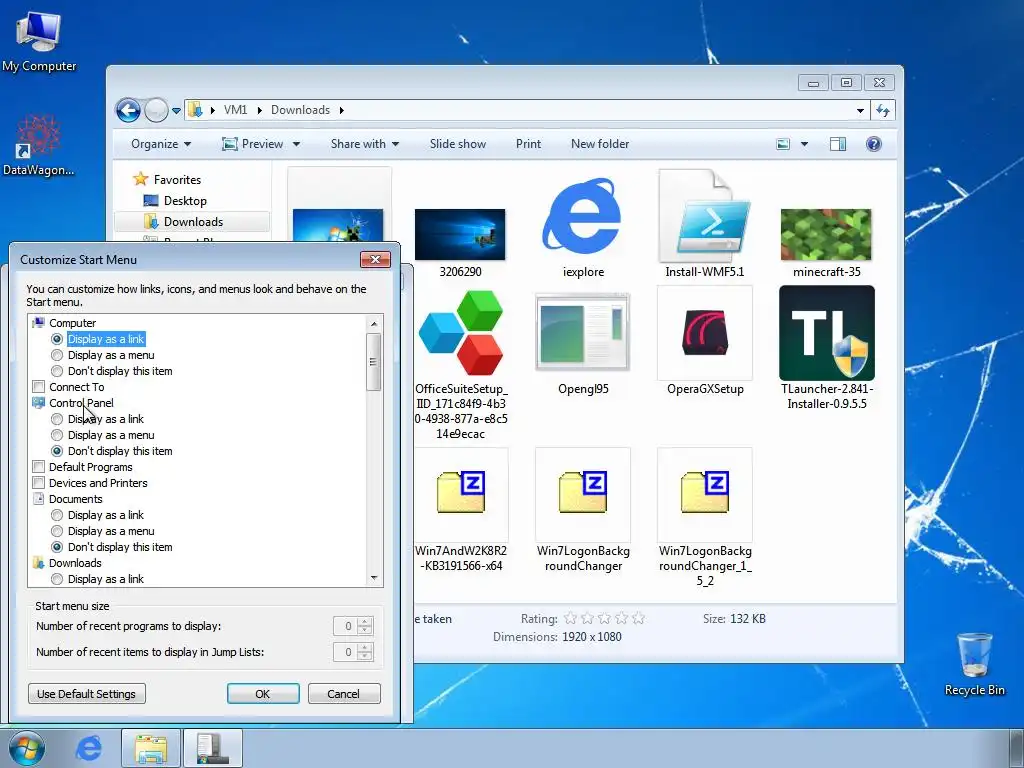This screenshot has height=768, width=1024.
Task: Click the list scroll-down arrow
Action: (374, 578)
